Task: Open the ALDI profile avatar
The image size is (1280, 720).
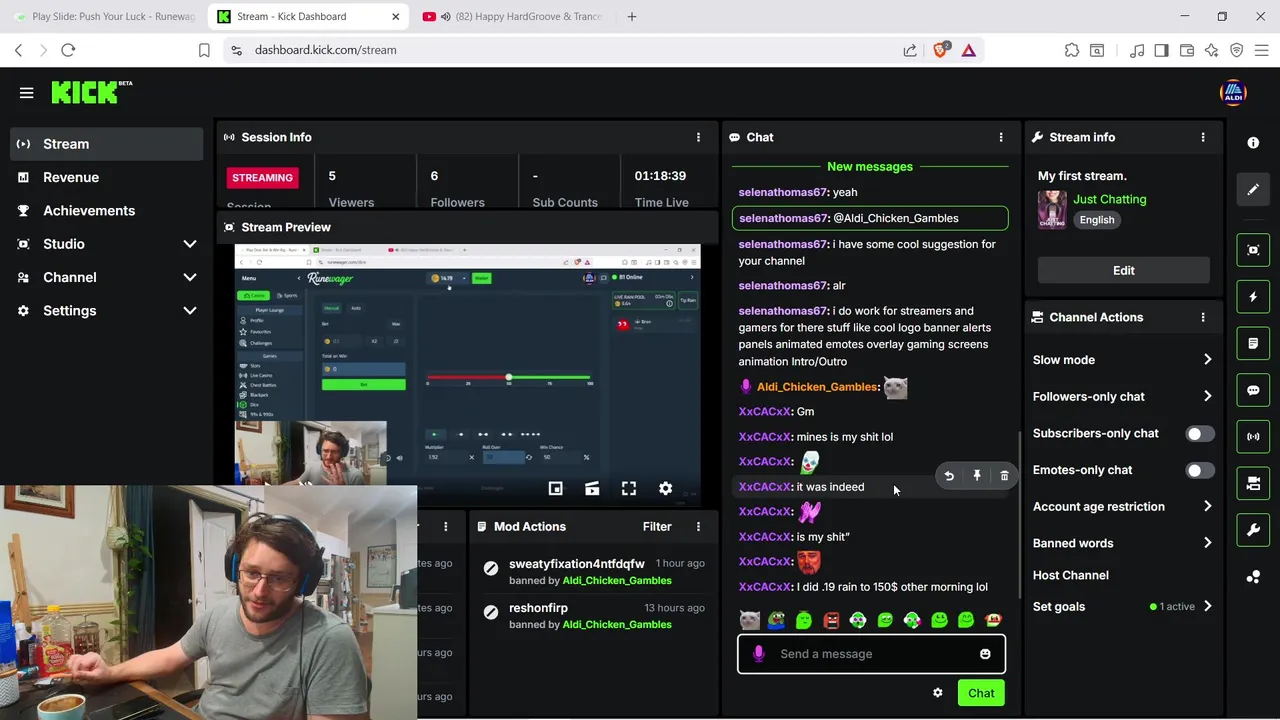Action: tap(1233, 93)
